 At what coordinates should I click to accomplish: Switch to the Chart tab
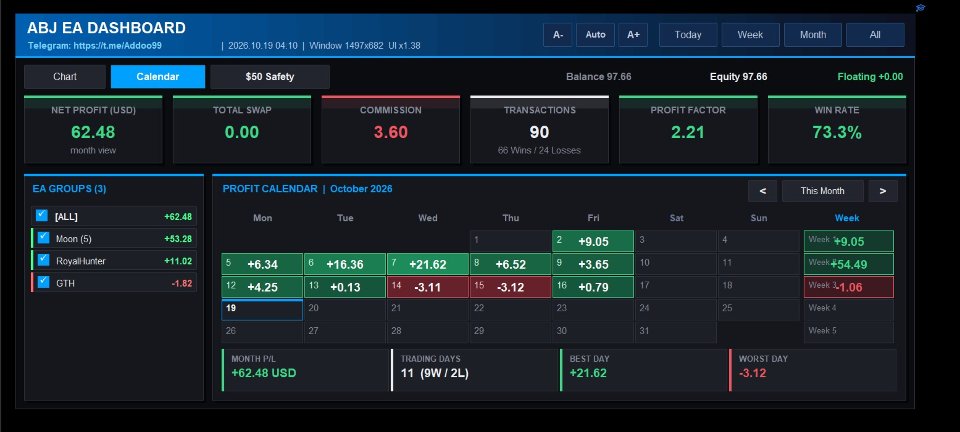(65, 76)
